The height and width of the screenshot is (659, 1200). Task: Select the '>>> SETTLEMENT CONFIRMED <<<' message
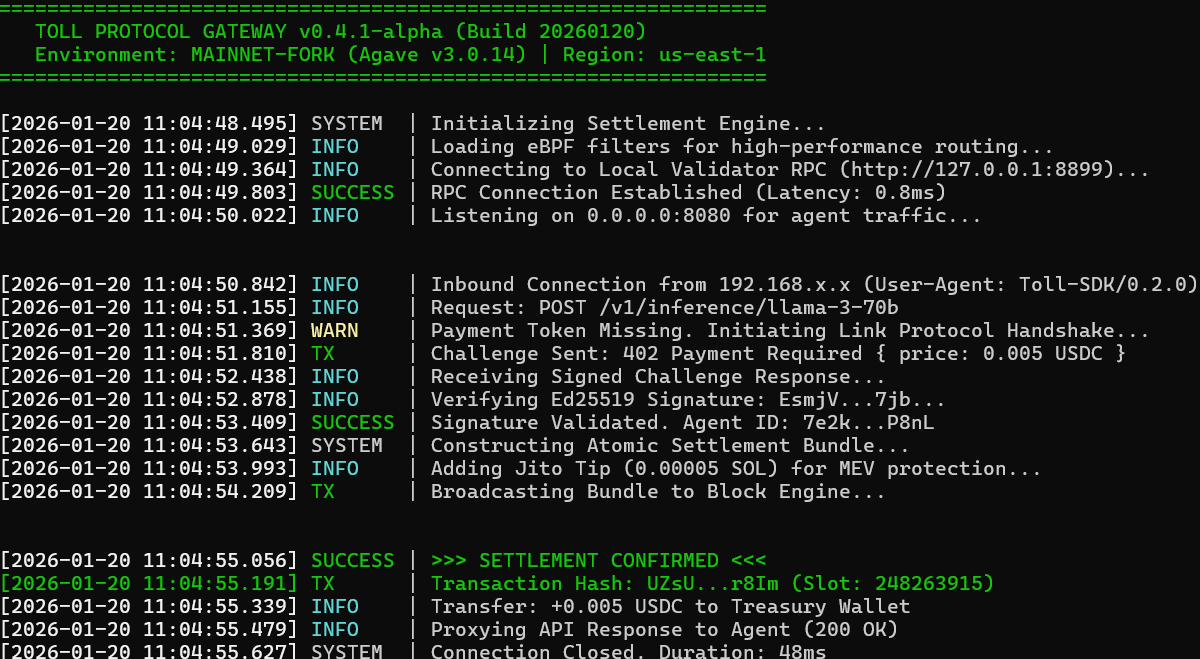598,561
